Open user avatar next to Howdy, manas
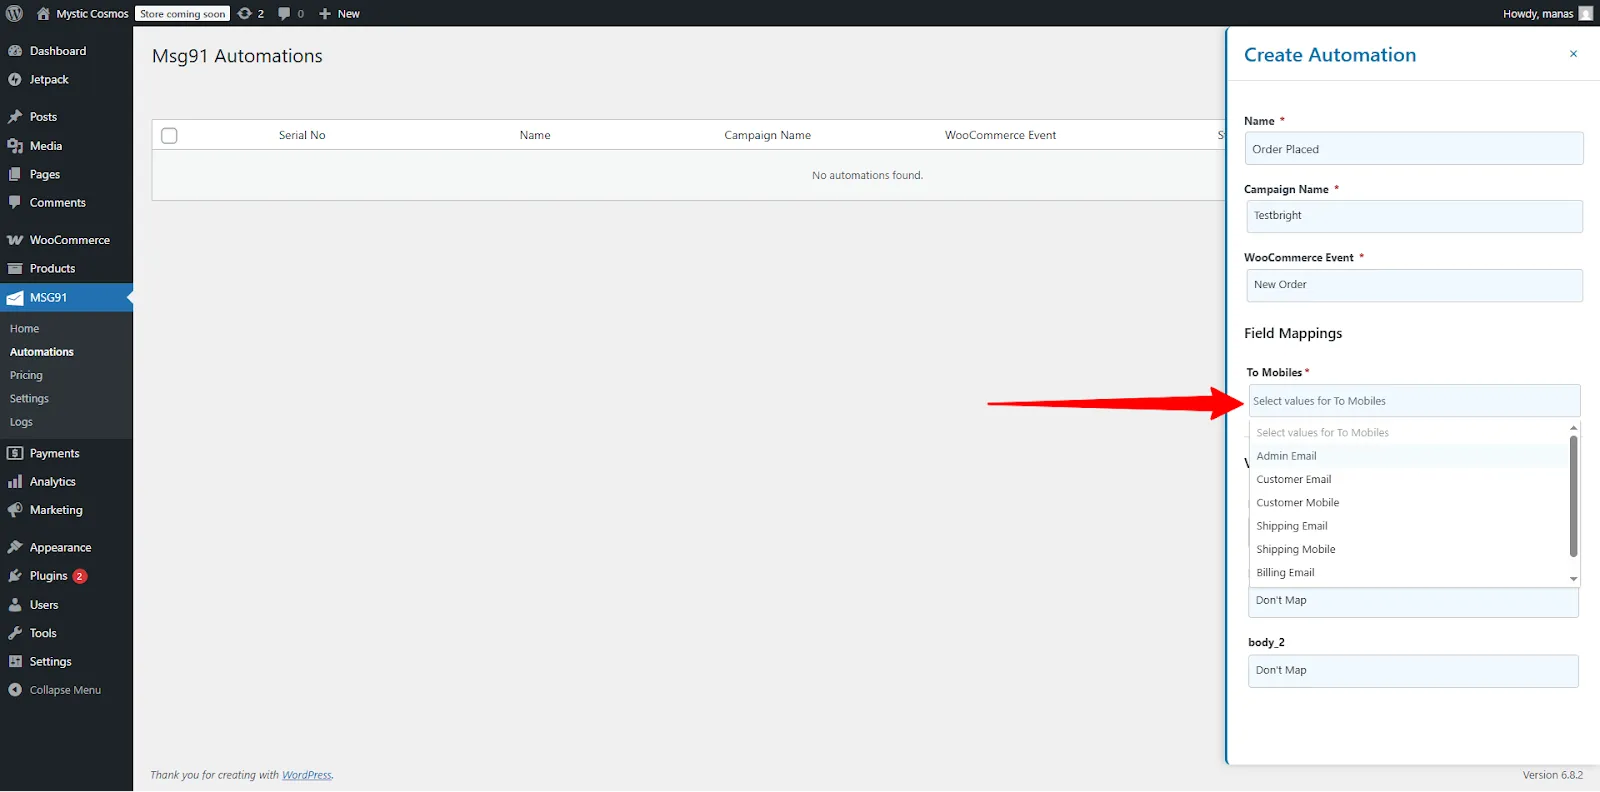1600x792 pixels. pyautogui.click(x=1585, y=14)
